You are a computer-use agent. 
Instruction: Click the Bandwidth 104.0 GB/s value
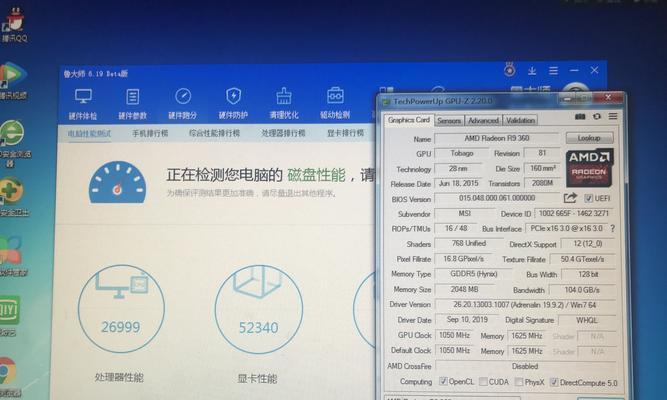point(582,290)
